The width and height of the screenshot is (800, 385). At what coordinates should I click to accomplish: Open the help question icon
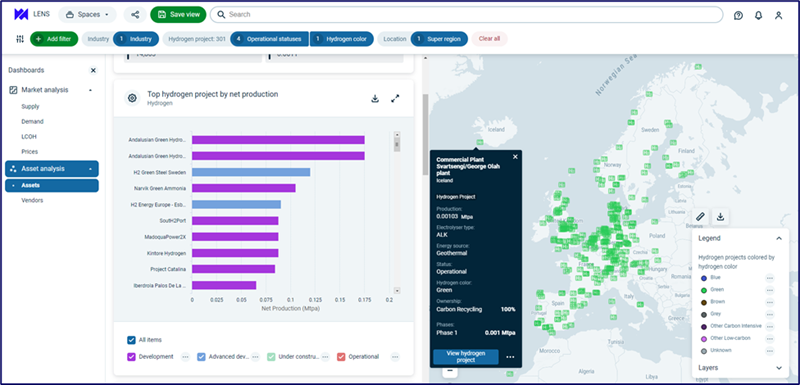[738, 15]
